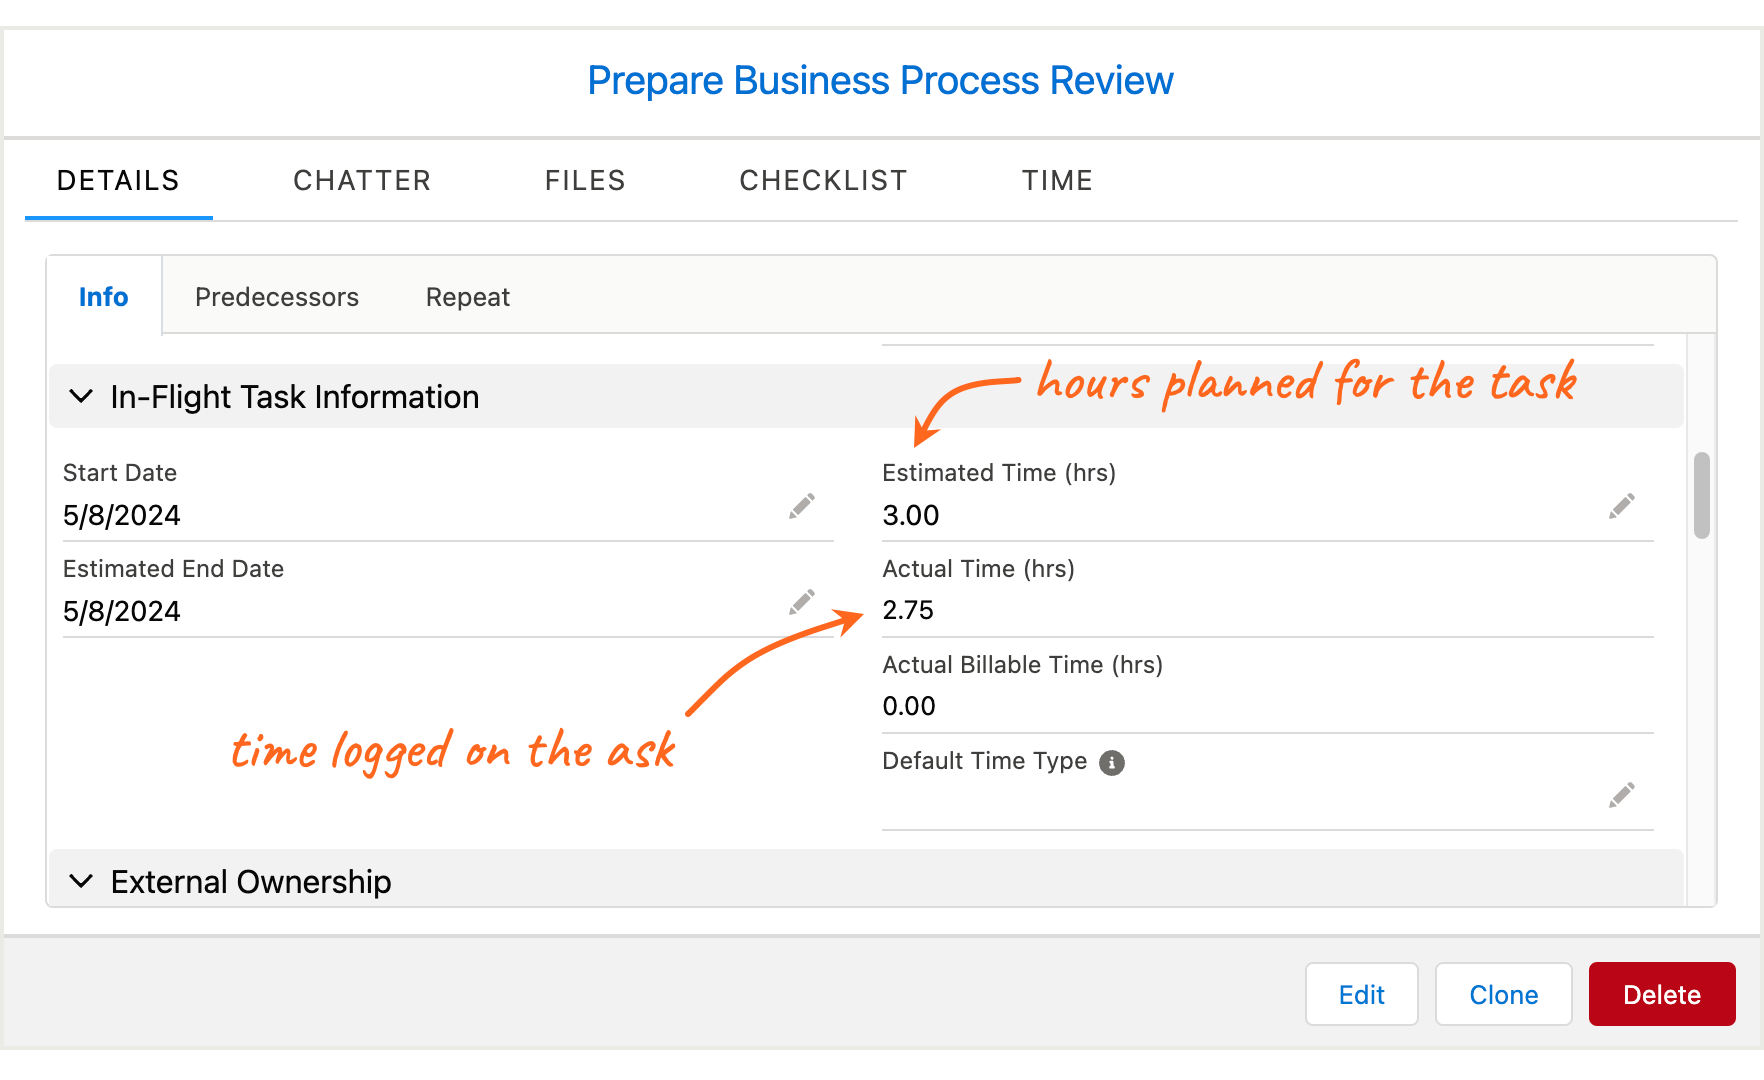Open the TIME tab

point(1057,181)
